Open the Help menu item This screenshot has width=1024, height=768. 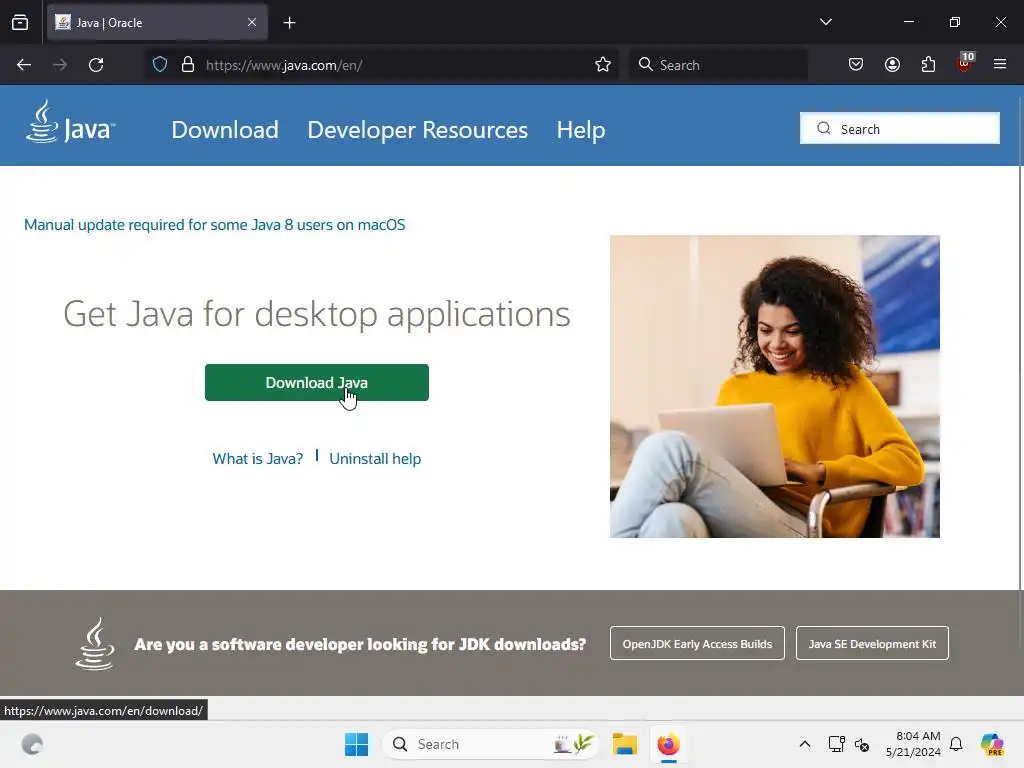[x=581, y=130]
